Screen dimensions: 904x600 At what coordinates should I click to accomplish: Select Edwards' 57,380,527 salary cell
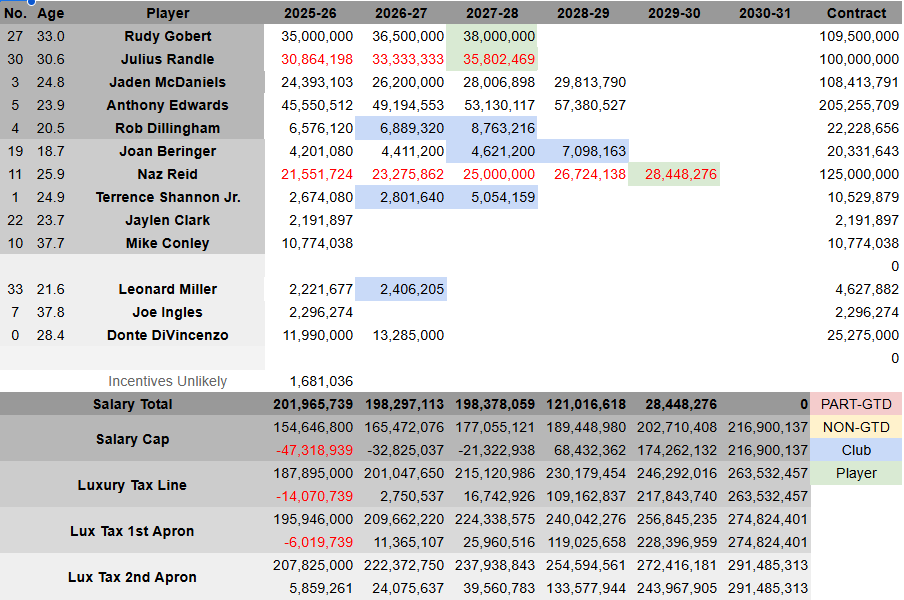(583, 105)
